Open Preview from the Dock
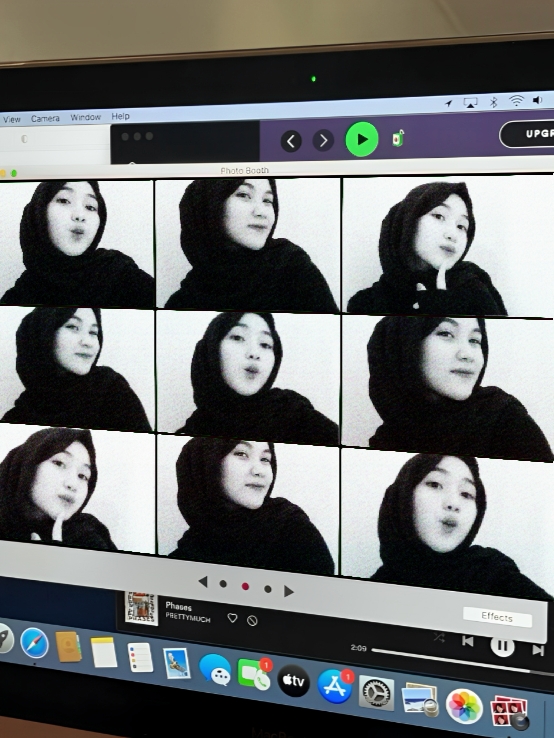Viewport: 554px width, 738px height. (420, 699)
